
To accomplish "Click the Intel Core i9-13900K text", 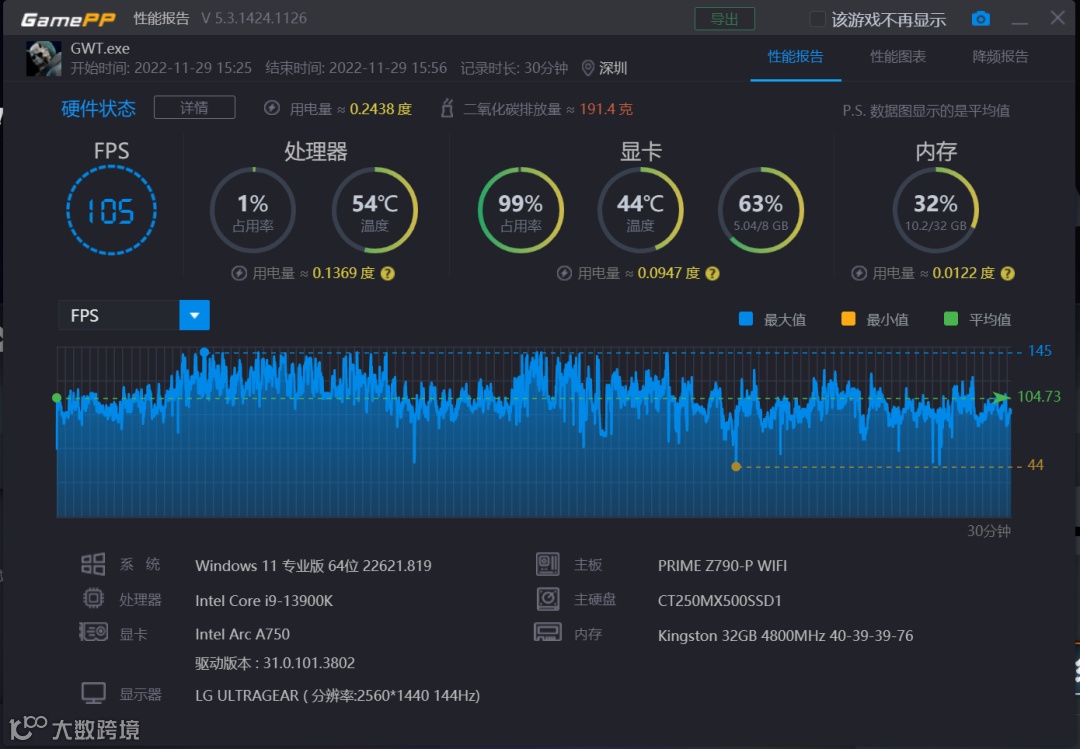I will pyautogui.click(x=264, y=601).
